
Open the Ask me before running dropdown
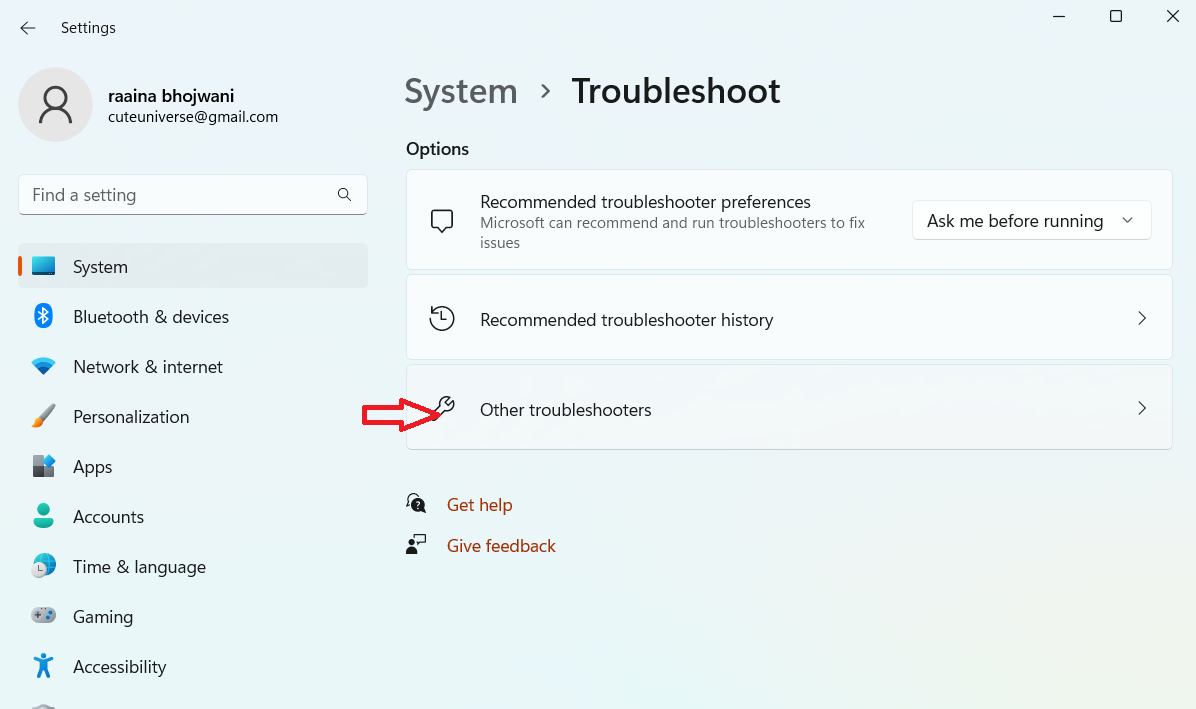tap(1031, 221)
